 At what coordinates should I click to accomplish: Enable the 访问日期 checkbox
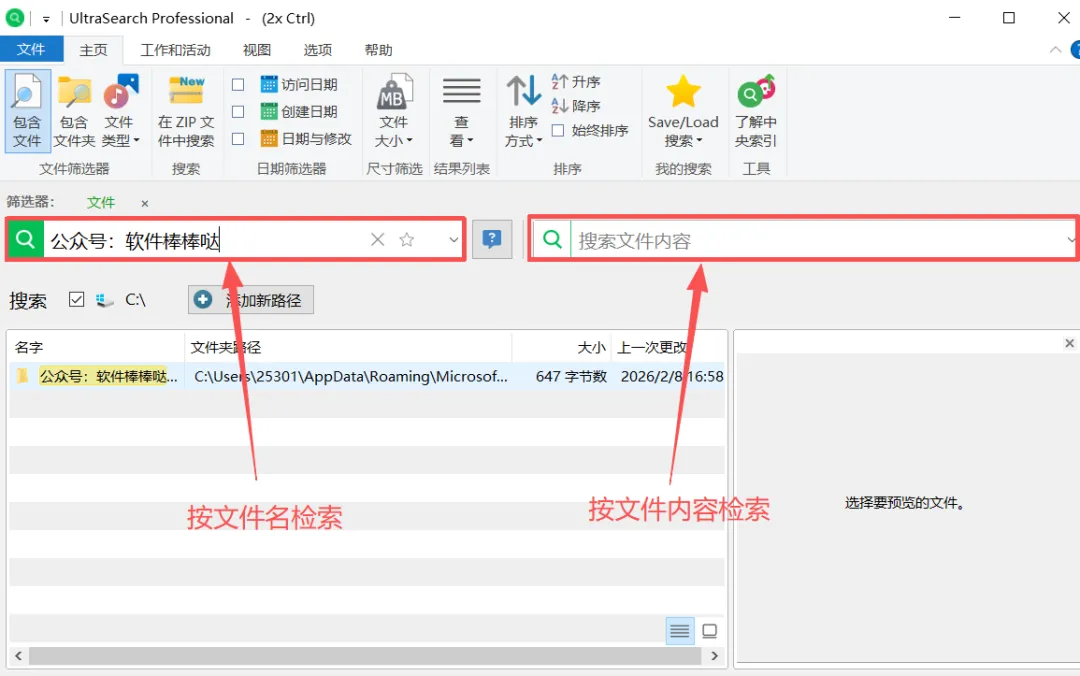click(x=238, y=85)
